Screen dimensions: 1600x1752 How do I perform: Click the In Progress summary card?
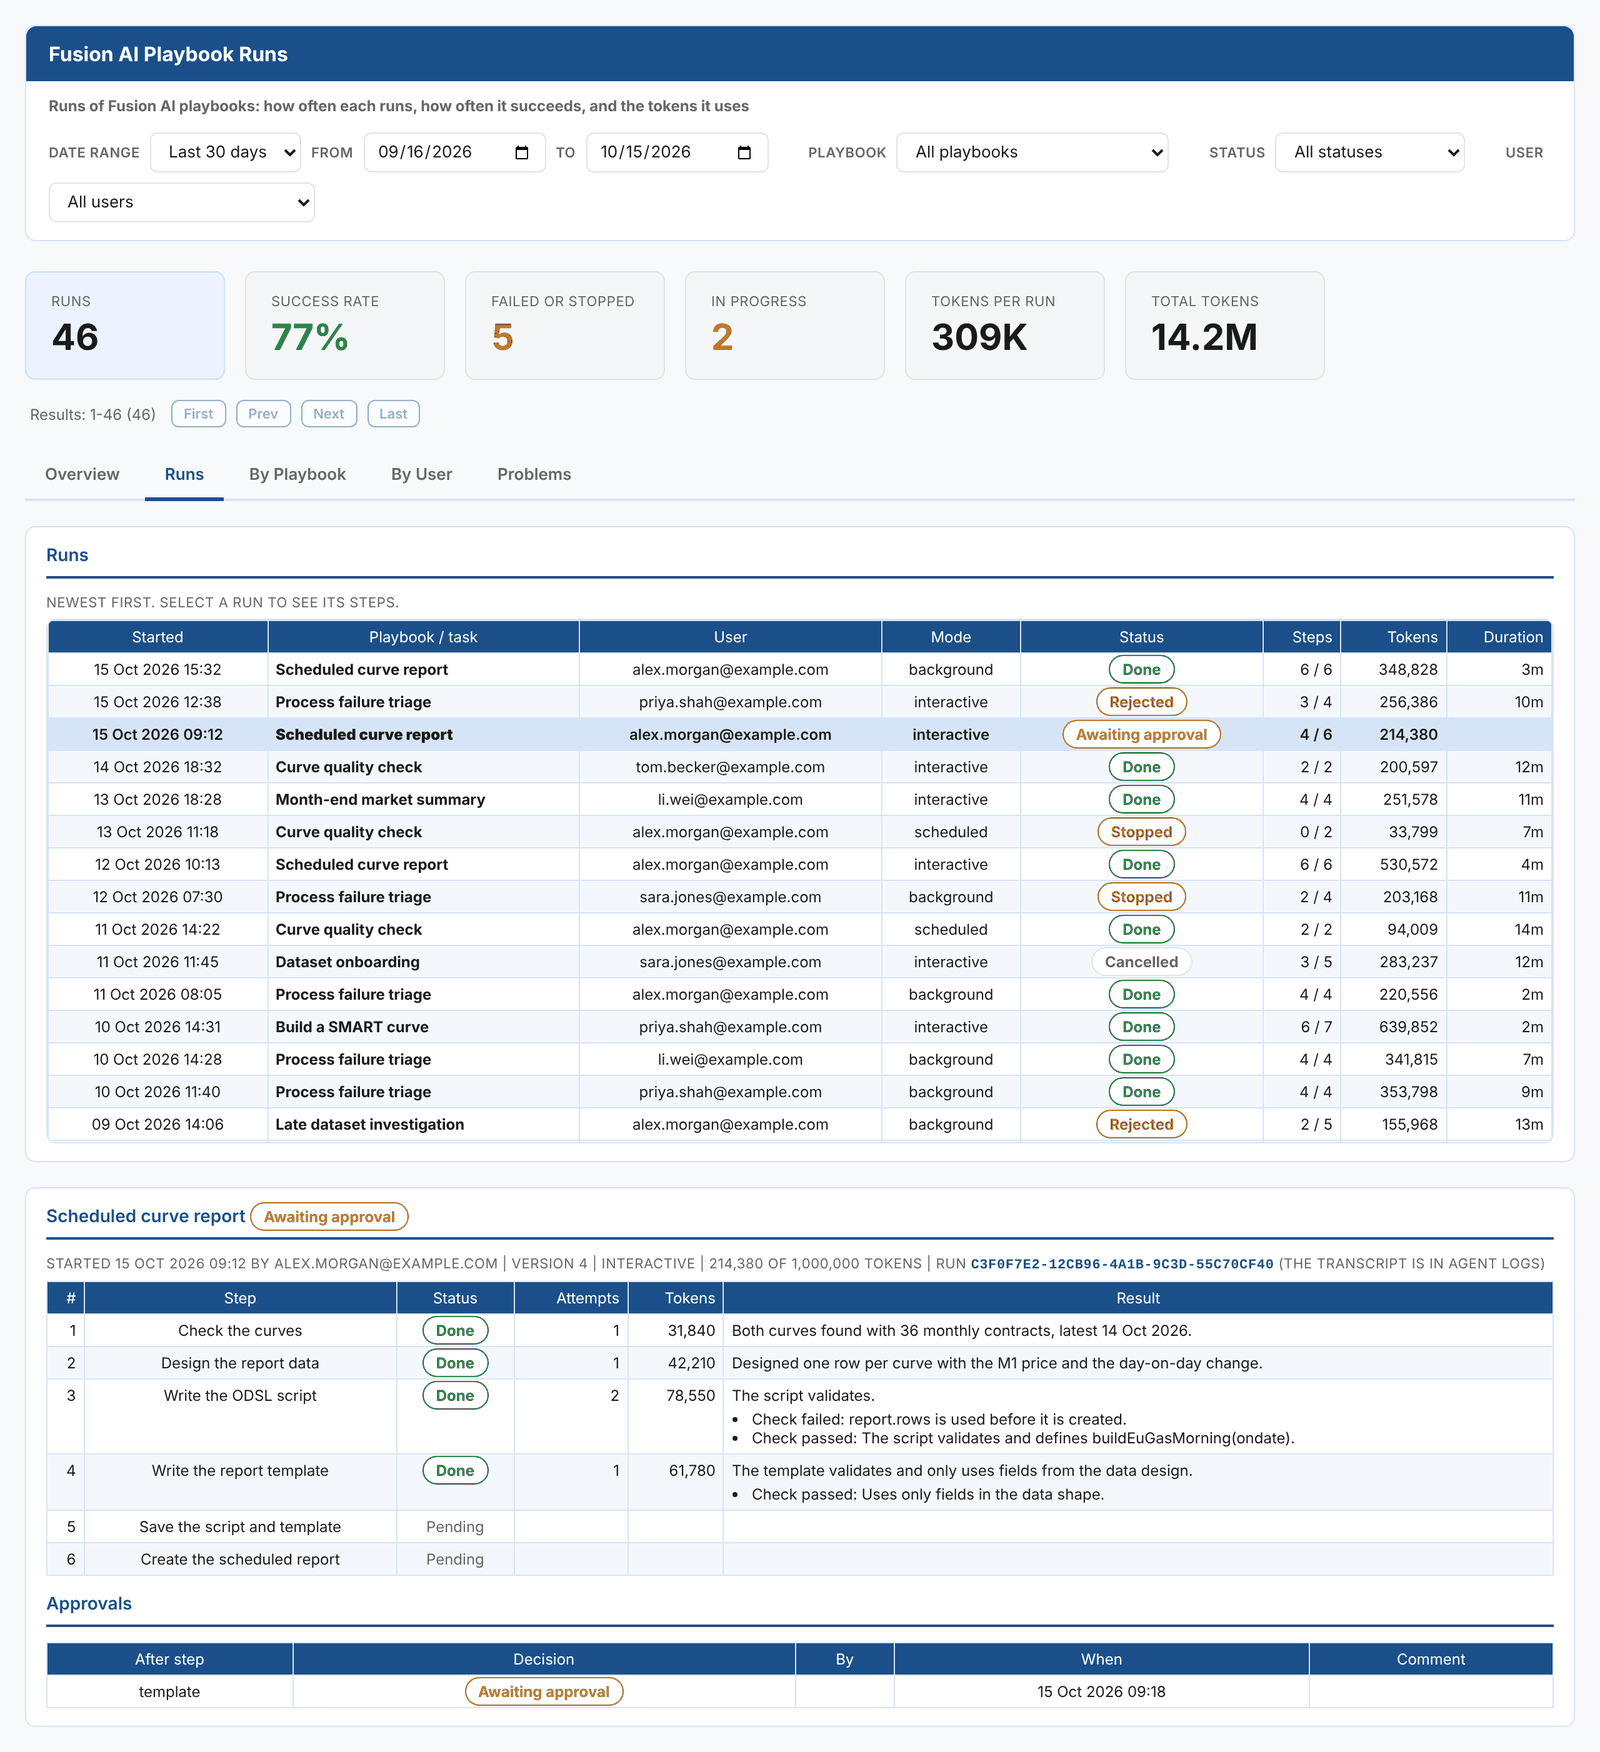pyautogui.click(x=785, y=326)
